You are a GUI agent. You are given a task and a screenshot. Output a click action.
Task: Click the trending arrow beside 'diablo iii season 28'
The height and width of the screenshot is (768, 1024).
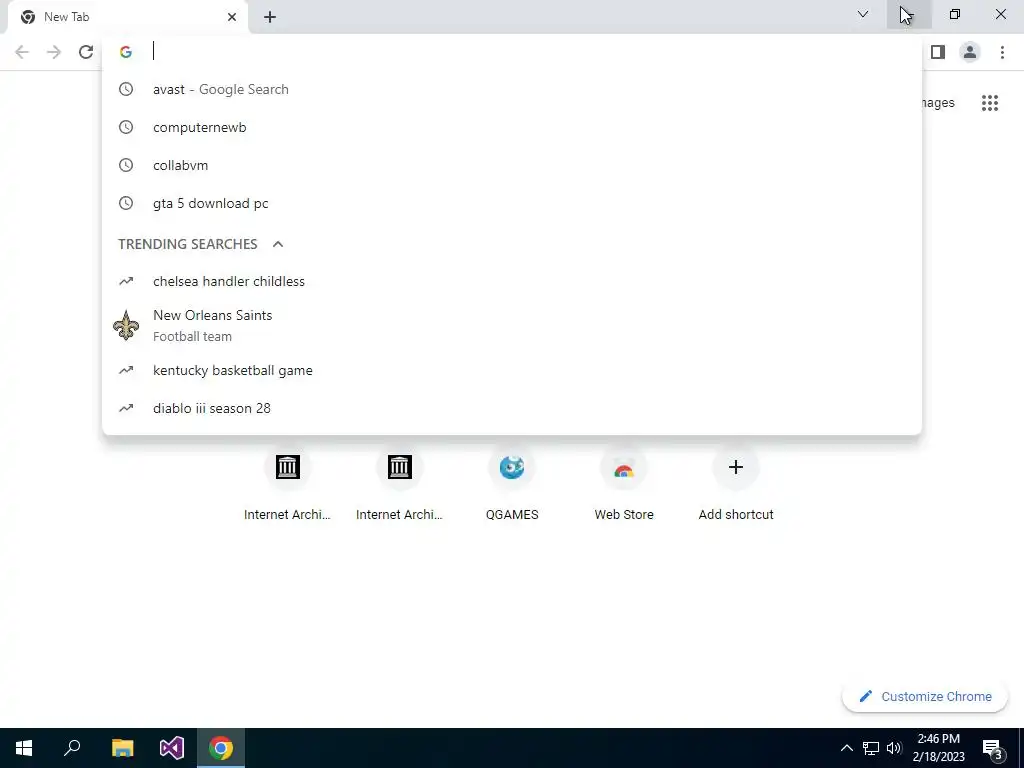126,408
